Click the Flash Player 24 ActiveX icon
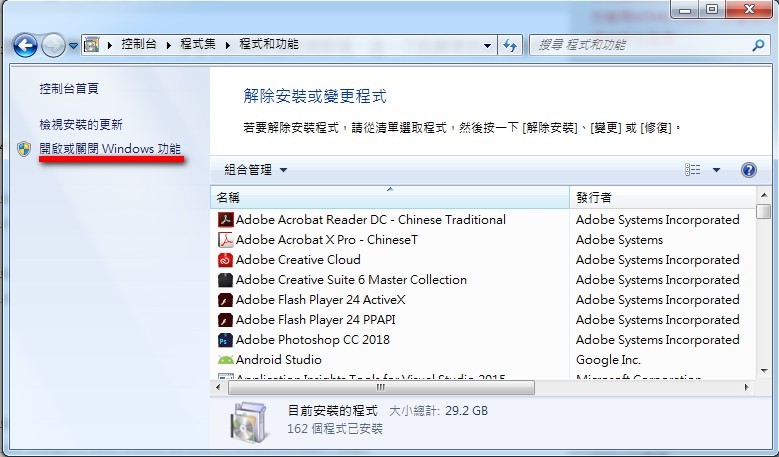Viewport: 779px width, 457px height. [x=226, y=300]
